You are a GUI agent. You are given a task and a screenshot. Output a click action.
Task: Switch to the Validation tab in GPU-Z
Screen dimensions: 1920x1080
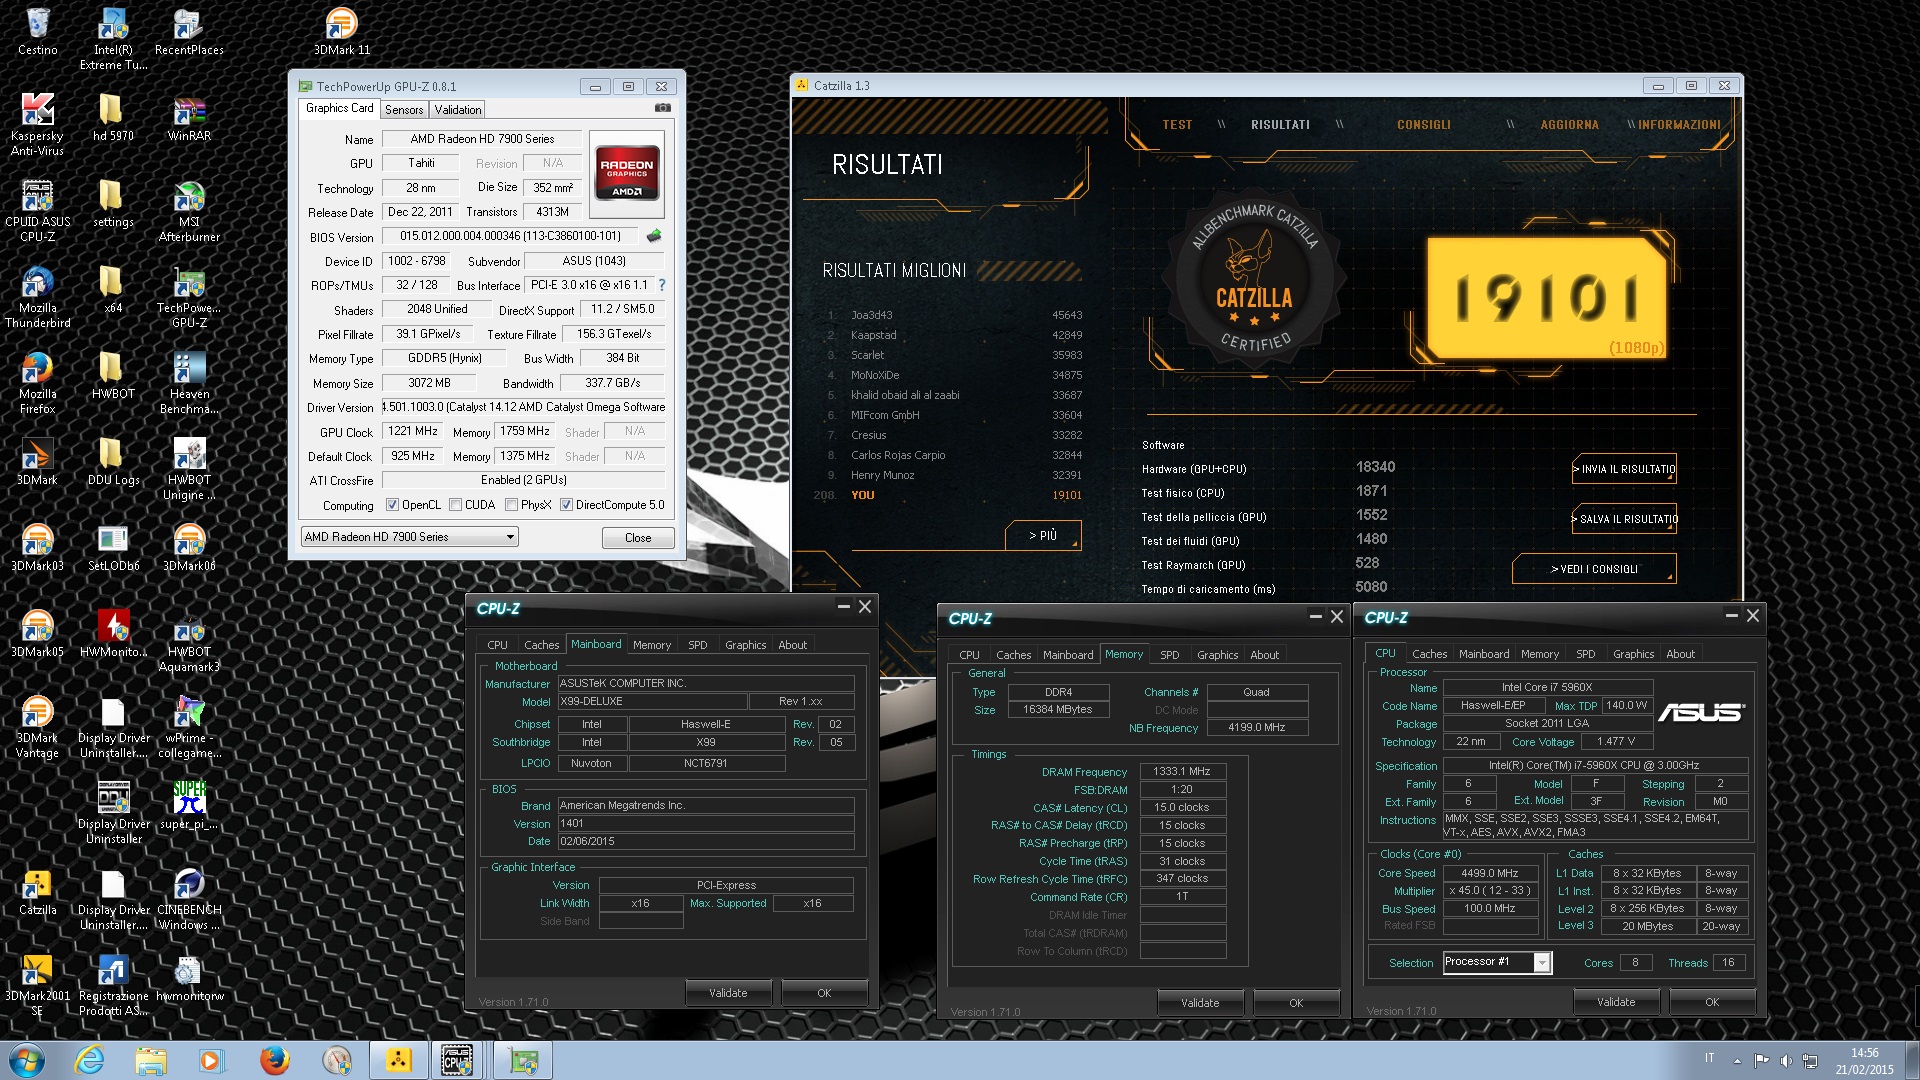(x=458, y=110)
